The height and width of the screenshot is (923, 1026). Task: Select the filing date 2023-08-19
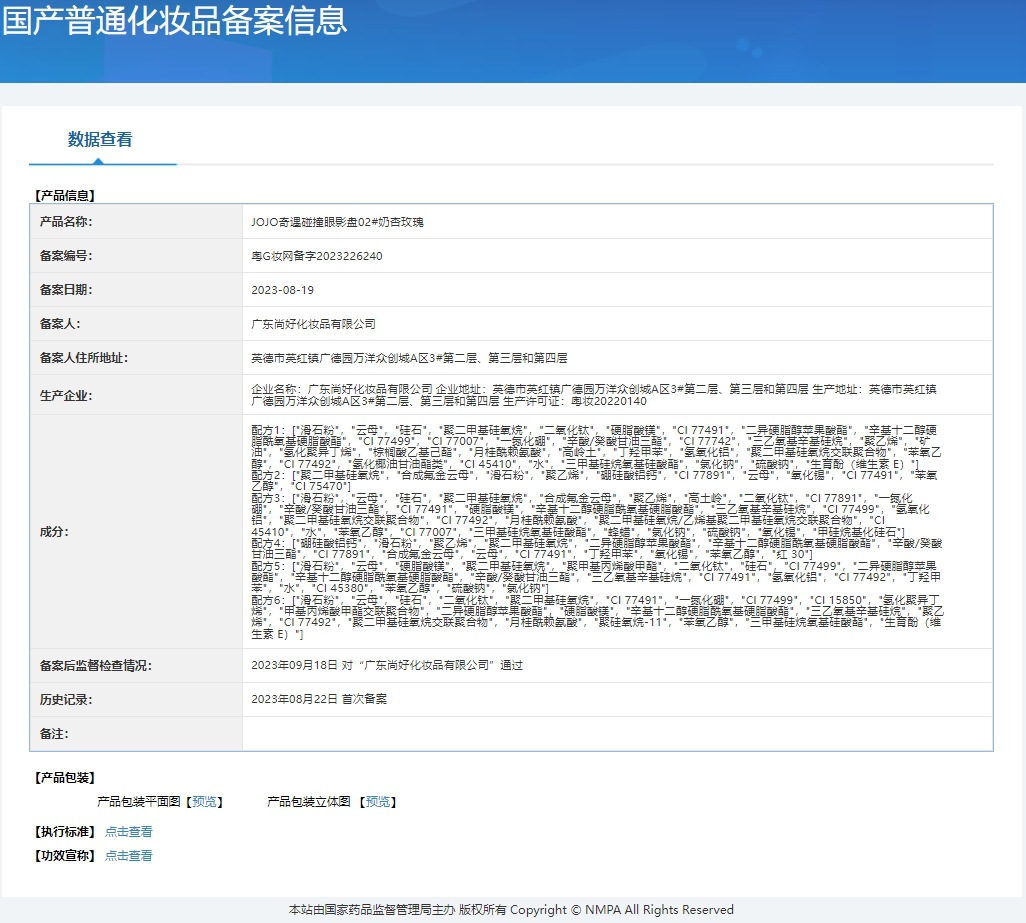point(282,290)
